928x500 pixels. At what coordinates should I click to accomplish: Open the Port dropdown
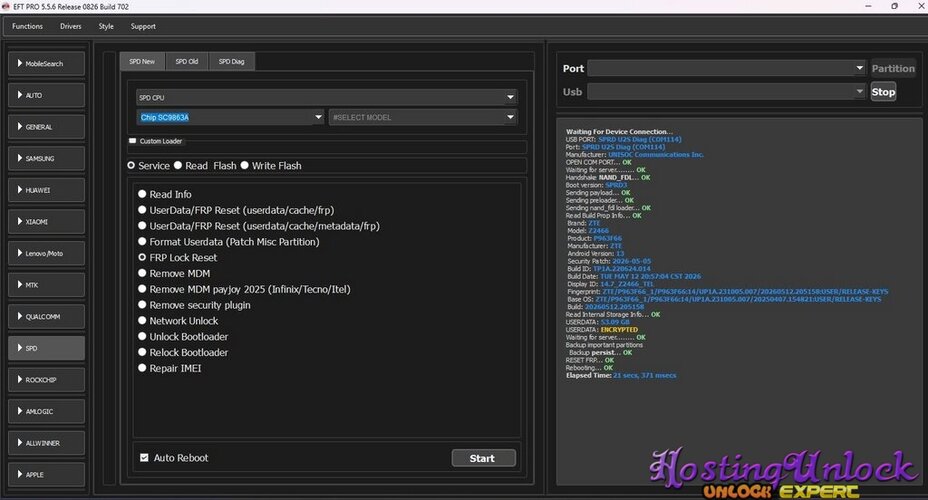click(x=727, y=68)
